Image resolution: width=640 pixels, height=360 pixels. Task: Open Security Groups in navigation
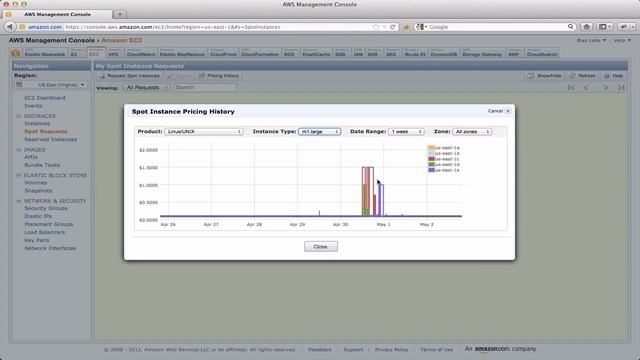point(46,208)
